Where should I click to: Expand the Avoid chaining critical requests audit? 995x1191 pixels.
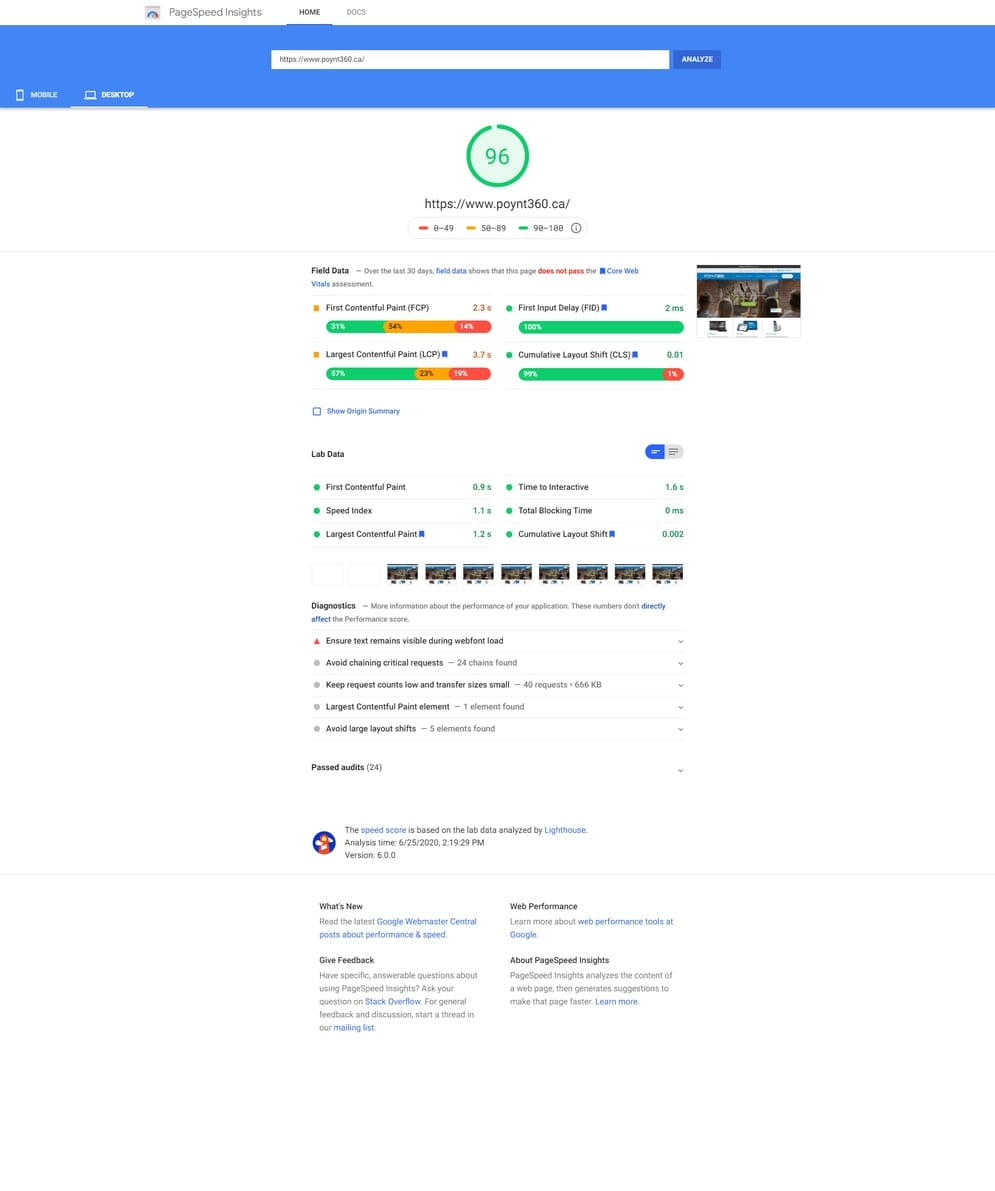click(x=680, y=663)
